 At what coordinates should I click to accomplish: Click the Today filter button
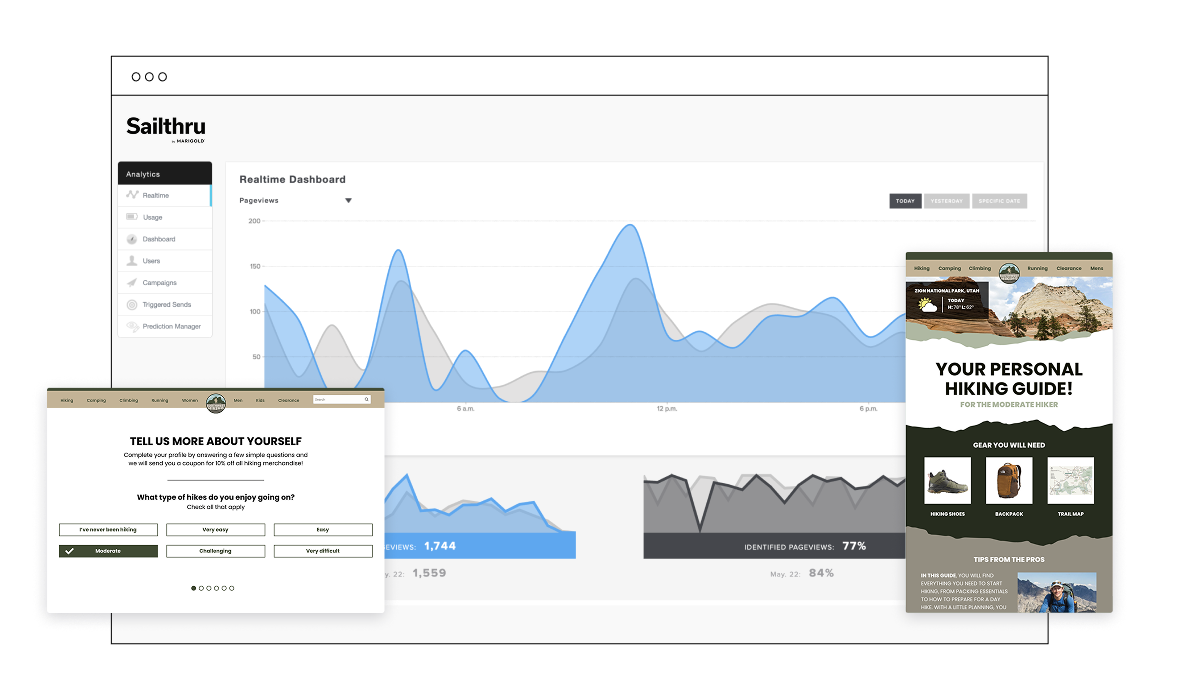(x=905, y=201)
